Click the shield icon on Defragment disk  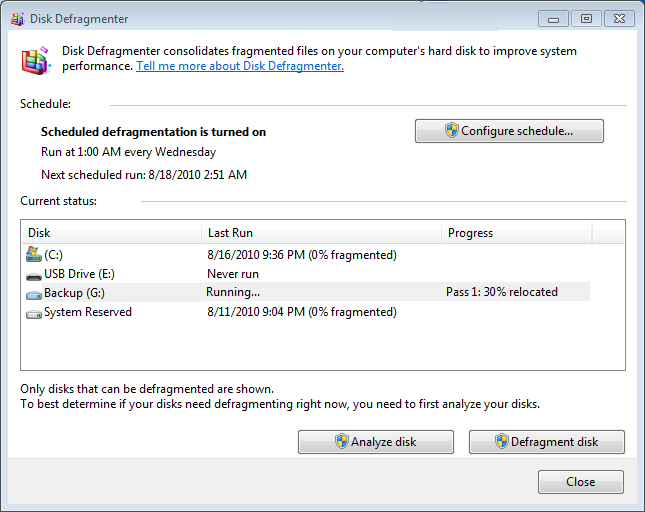click(x=500, y=442)
